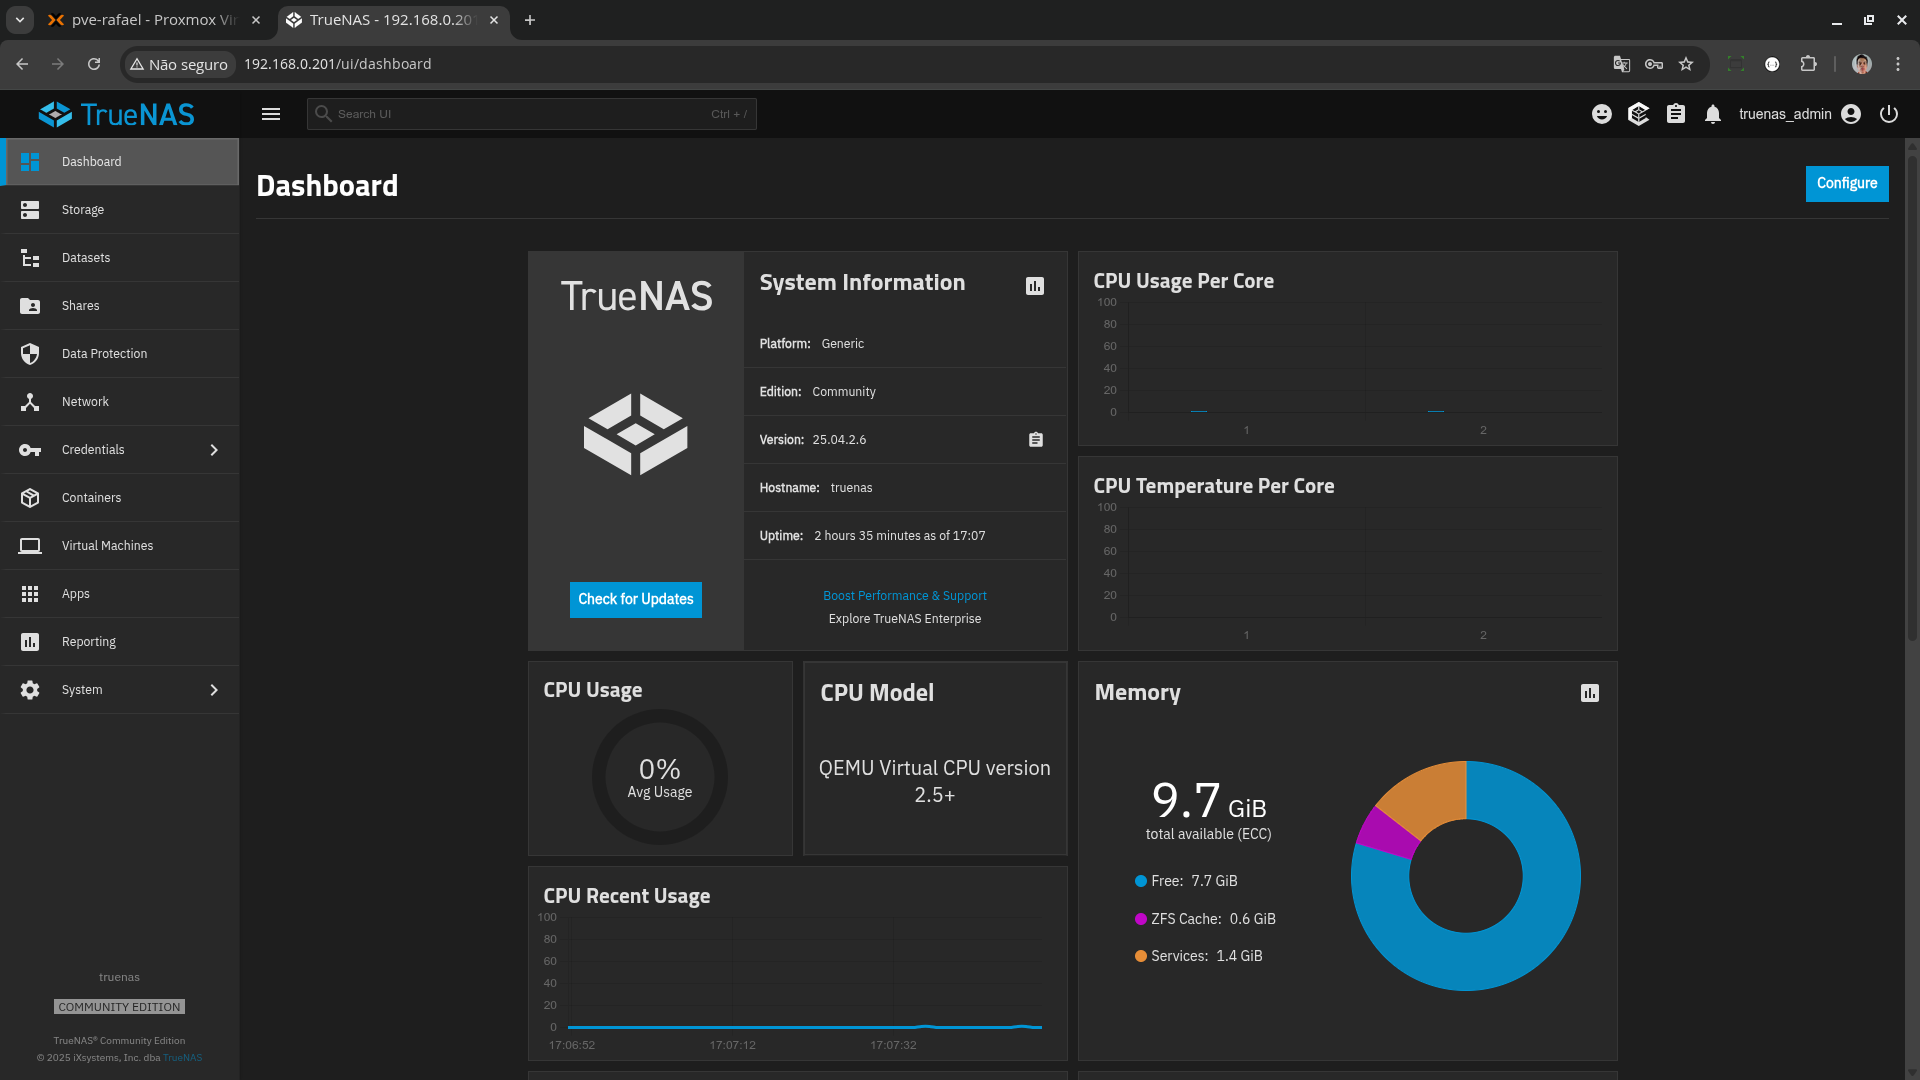The width and height of the screenshot is (1920, 1080).
Task: Click the Network sidebar icon
Action: pos(30,402)
